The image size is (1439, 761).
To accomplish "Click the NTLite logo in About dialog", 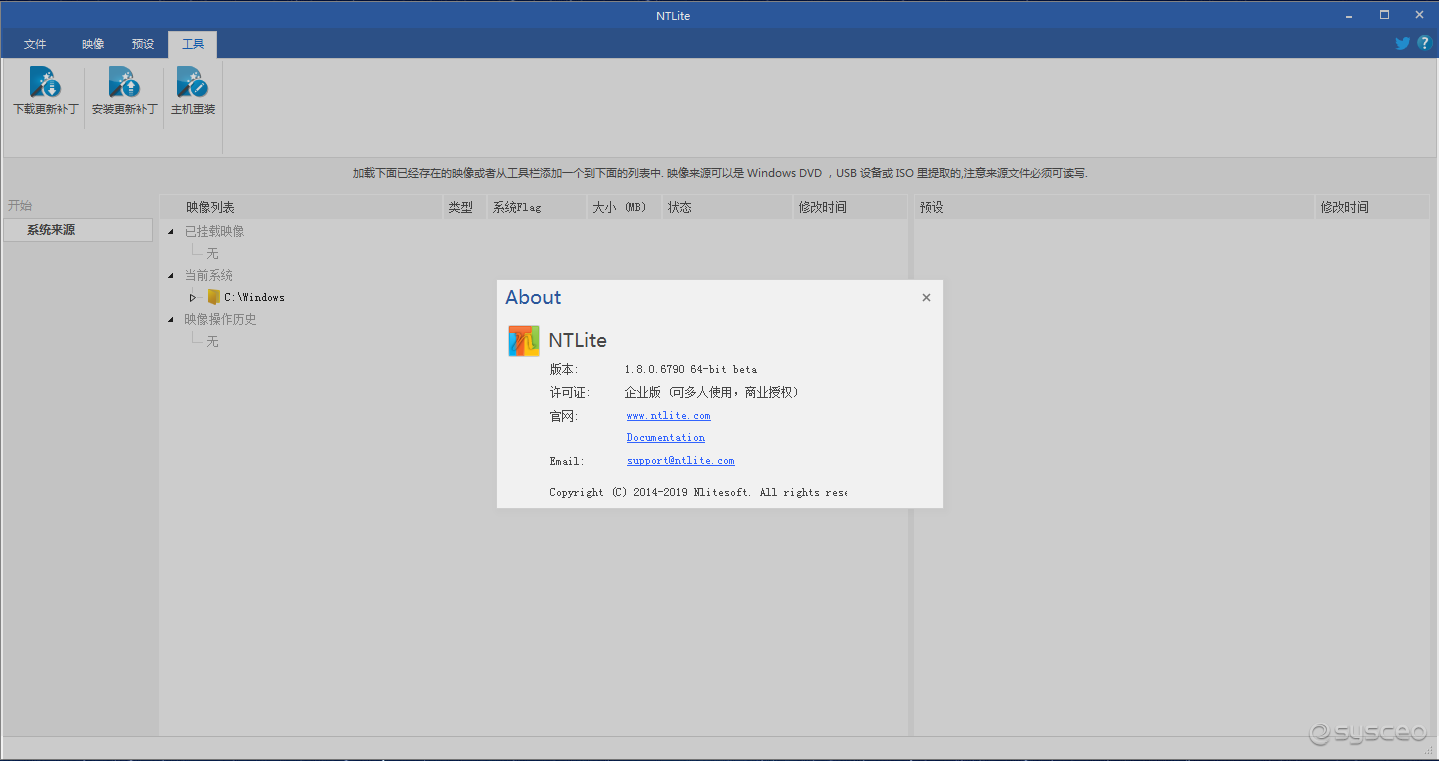I will click(524, 340).
